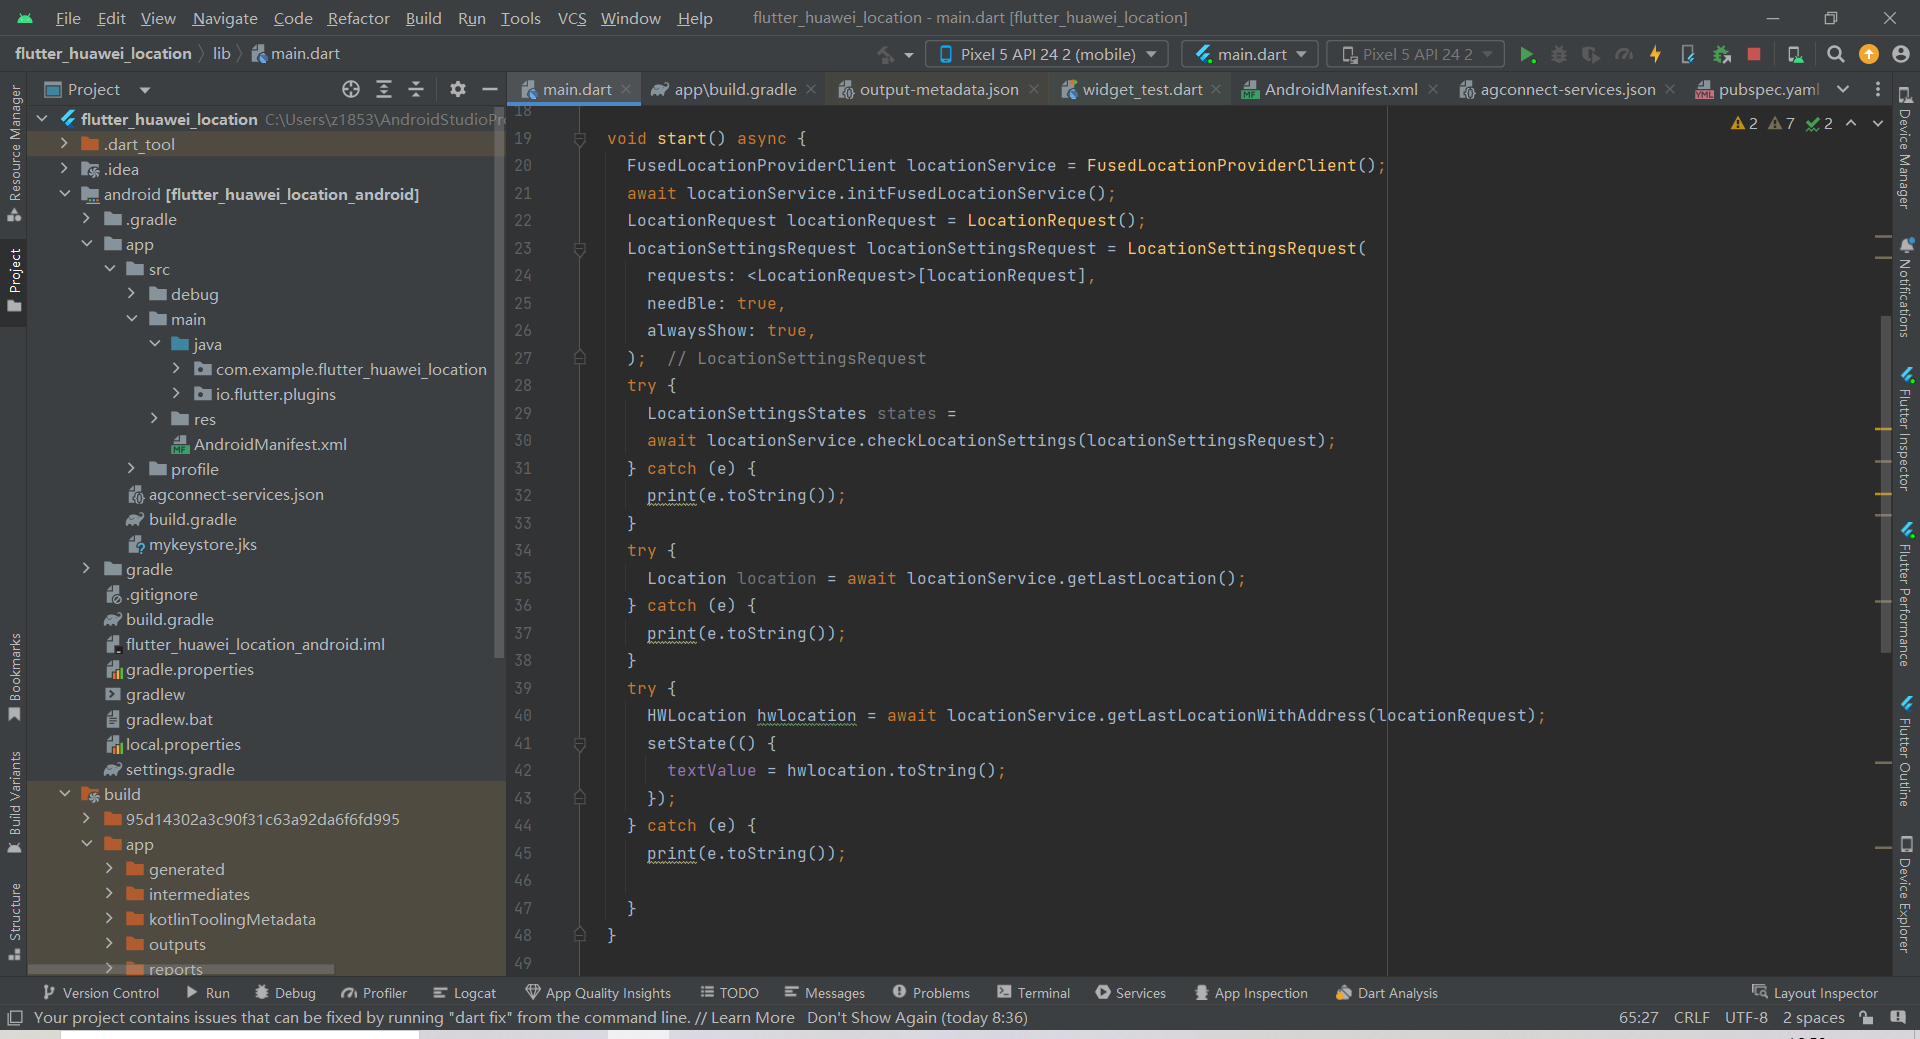Viewport: 1920px width, 1039px height.
Task: Collapse the build folder
Action: point(65,794)
